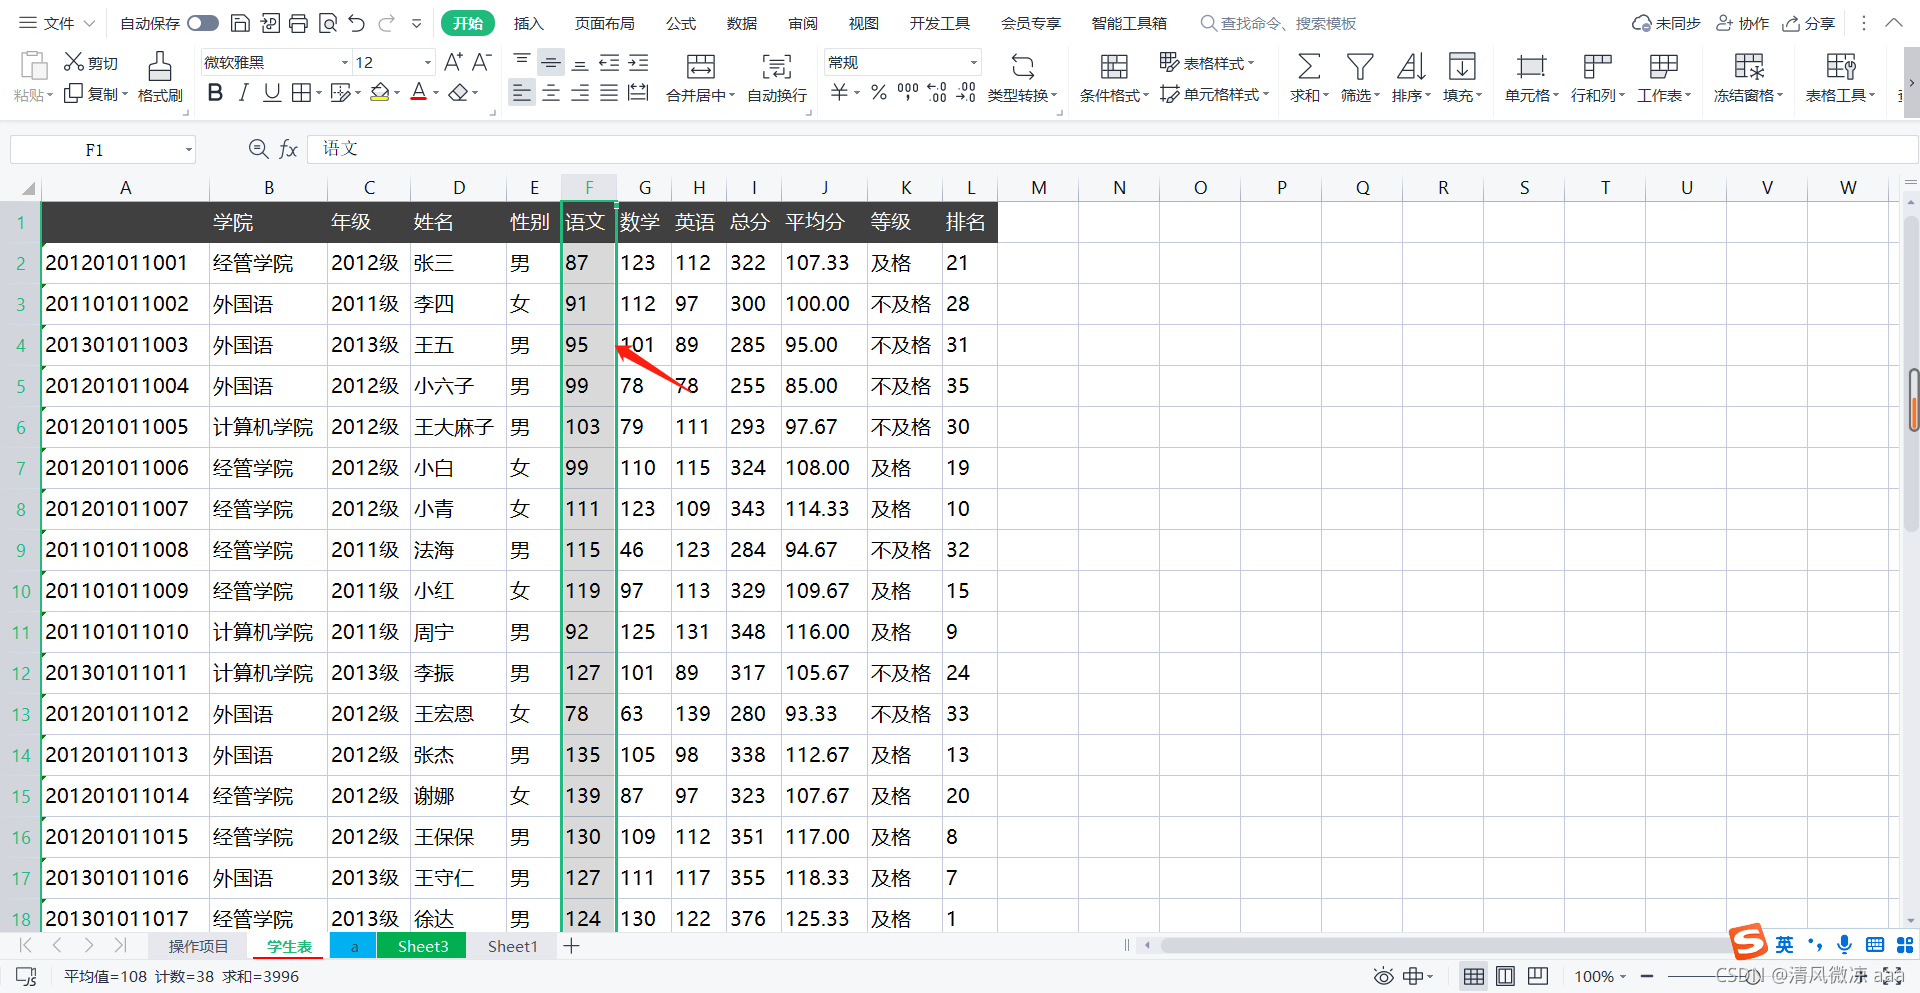The height and width of the screenshot is (993, 1920).
Task: Select the 视图 ribbon tab
Action: pyautogui.click(x=864, y=23)
